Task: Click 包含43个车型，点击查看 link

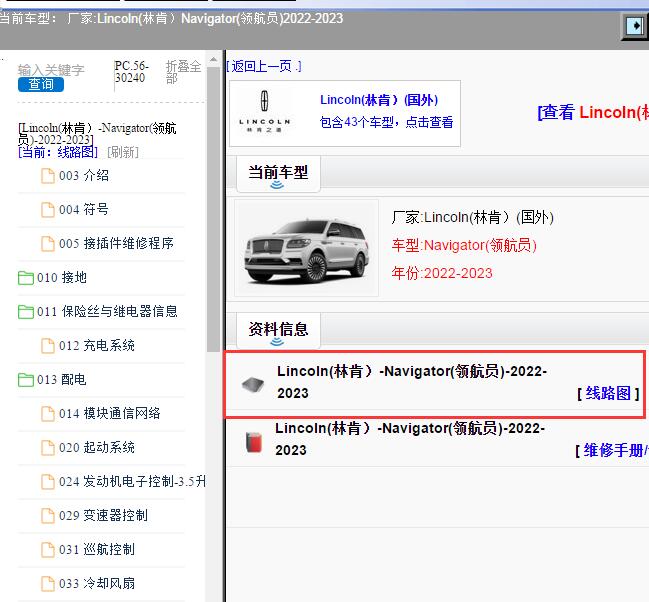Action: tap(387, 122)
